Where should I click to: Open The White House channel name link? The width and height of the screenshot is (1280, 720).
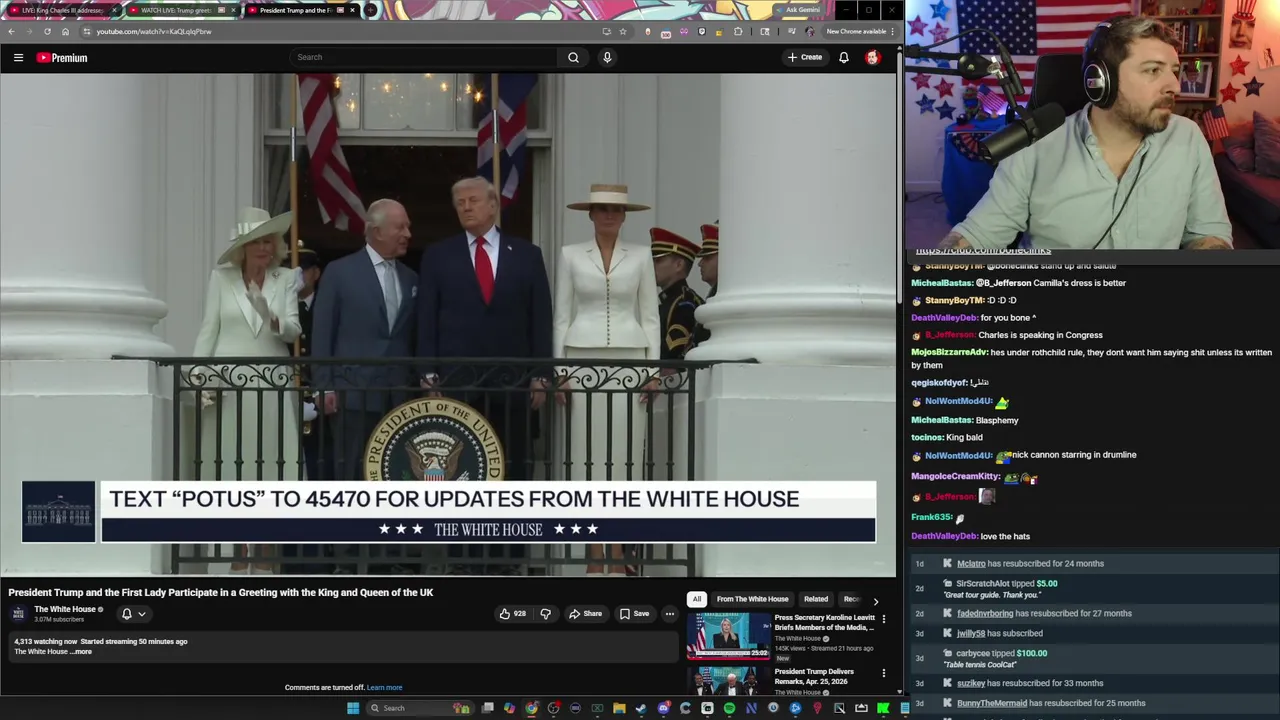(65, 609)
